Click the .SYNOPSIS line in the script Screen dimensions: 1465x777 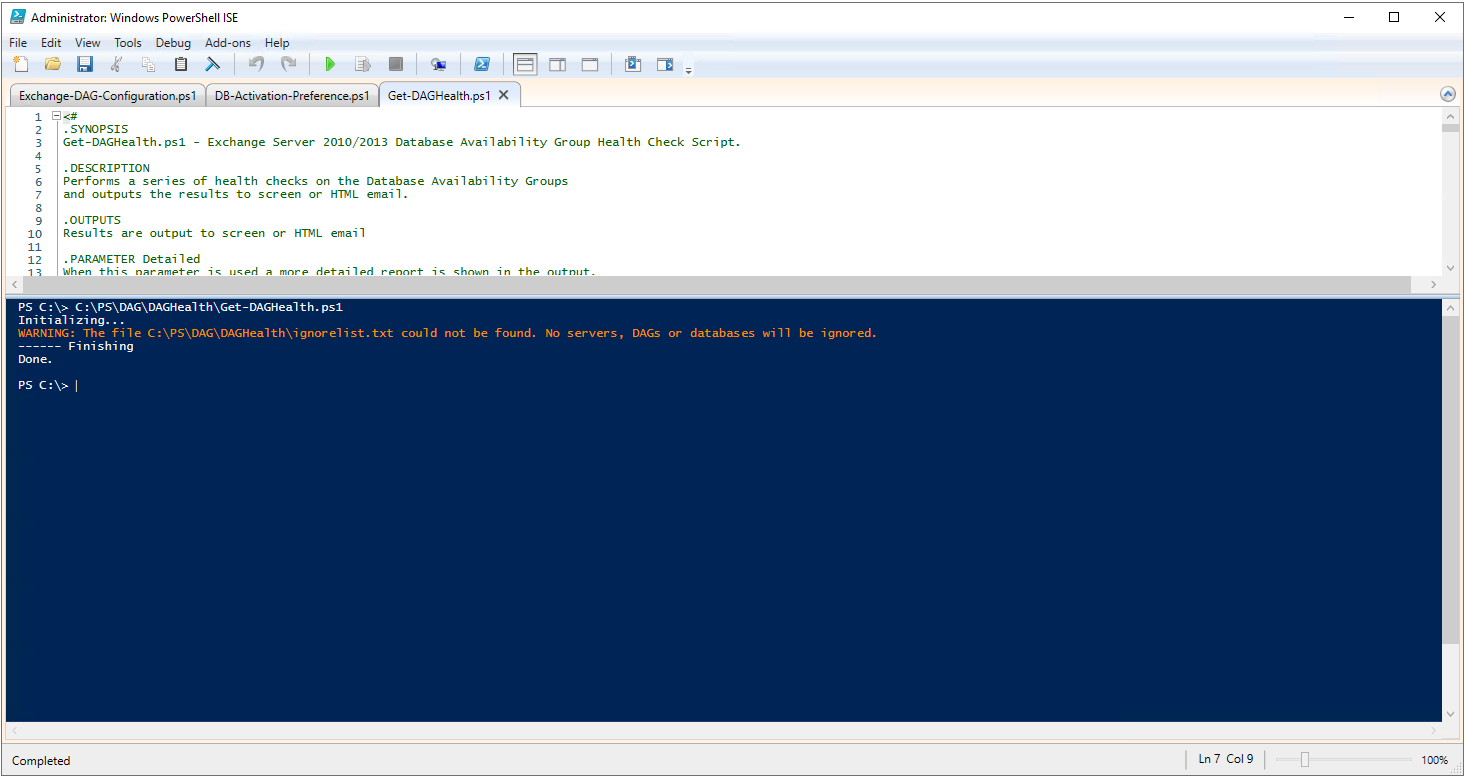pos(96,129)
